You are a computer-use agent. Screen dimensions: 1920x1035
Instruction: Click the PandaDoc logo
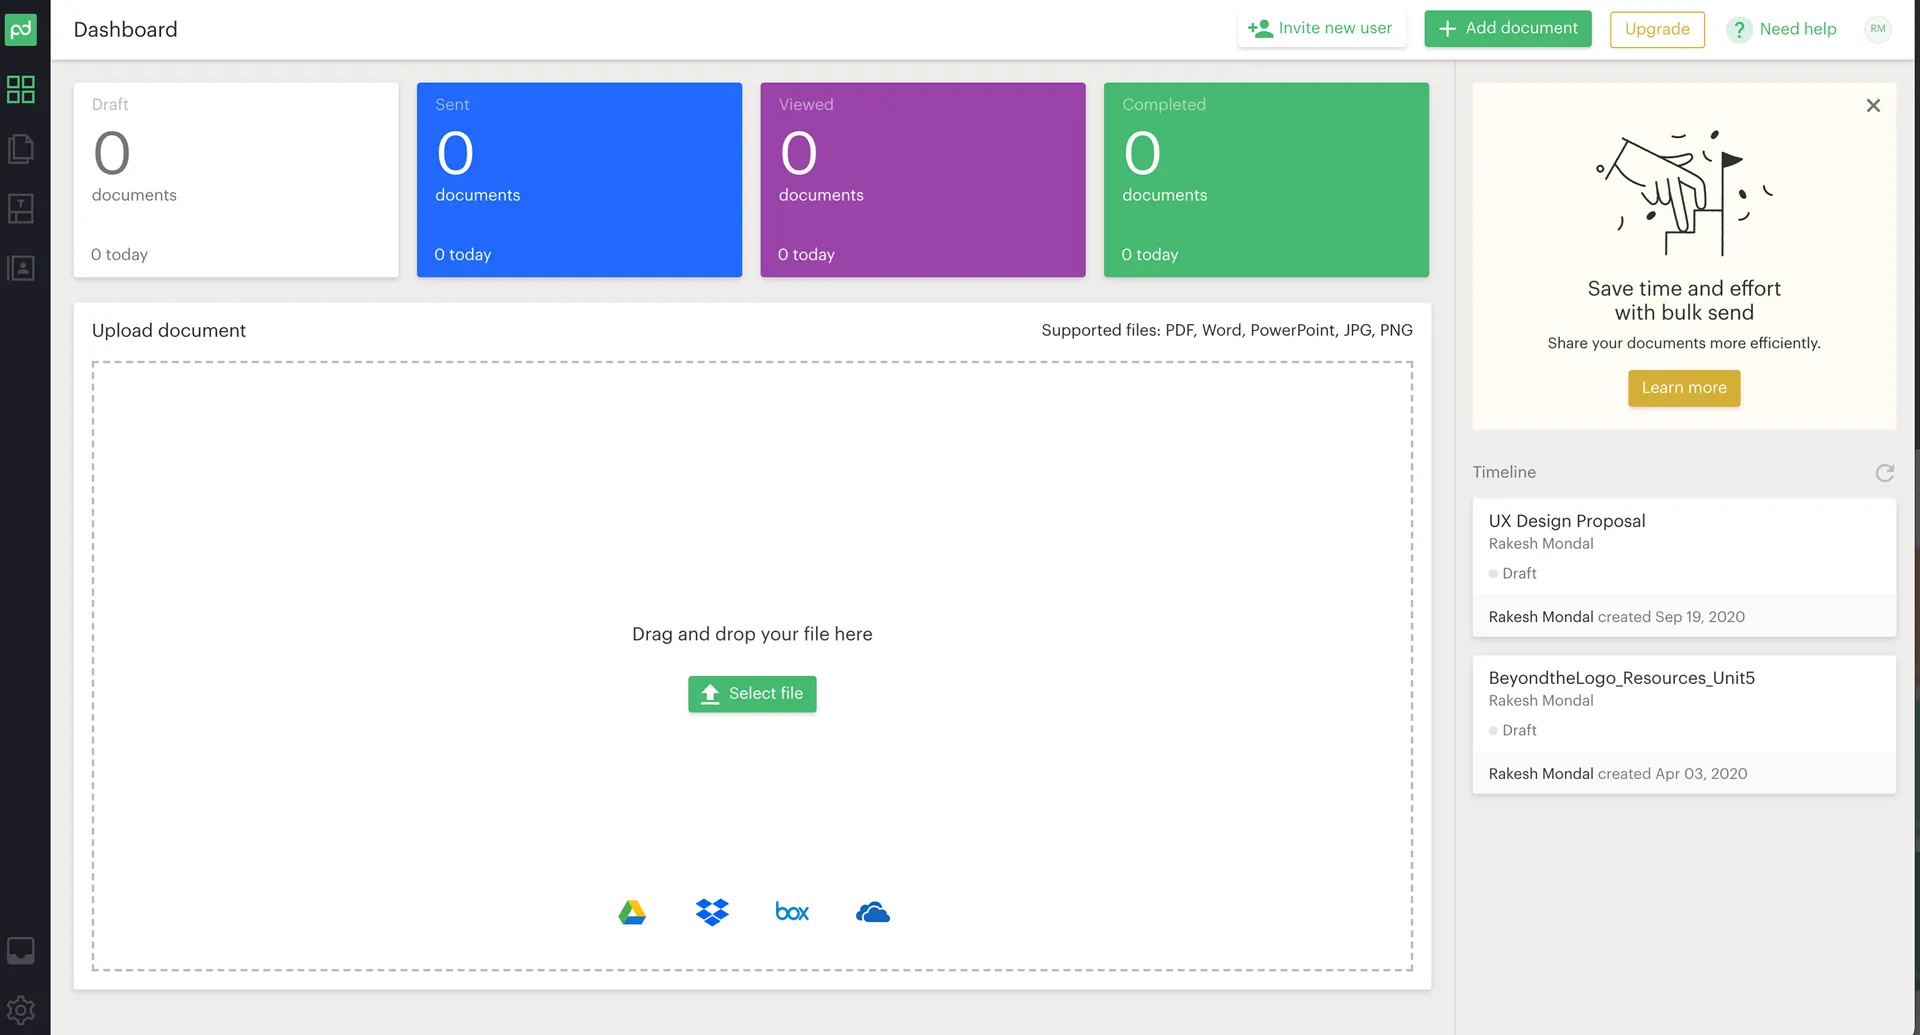(21, 30)
